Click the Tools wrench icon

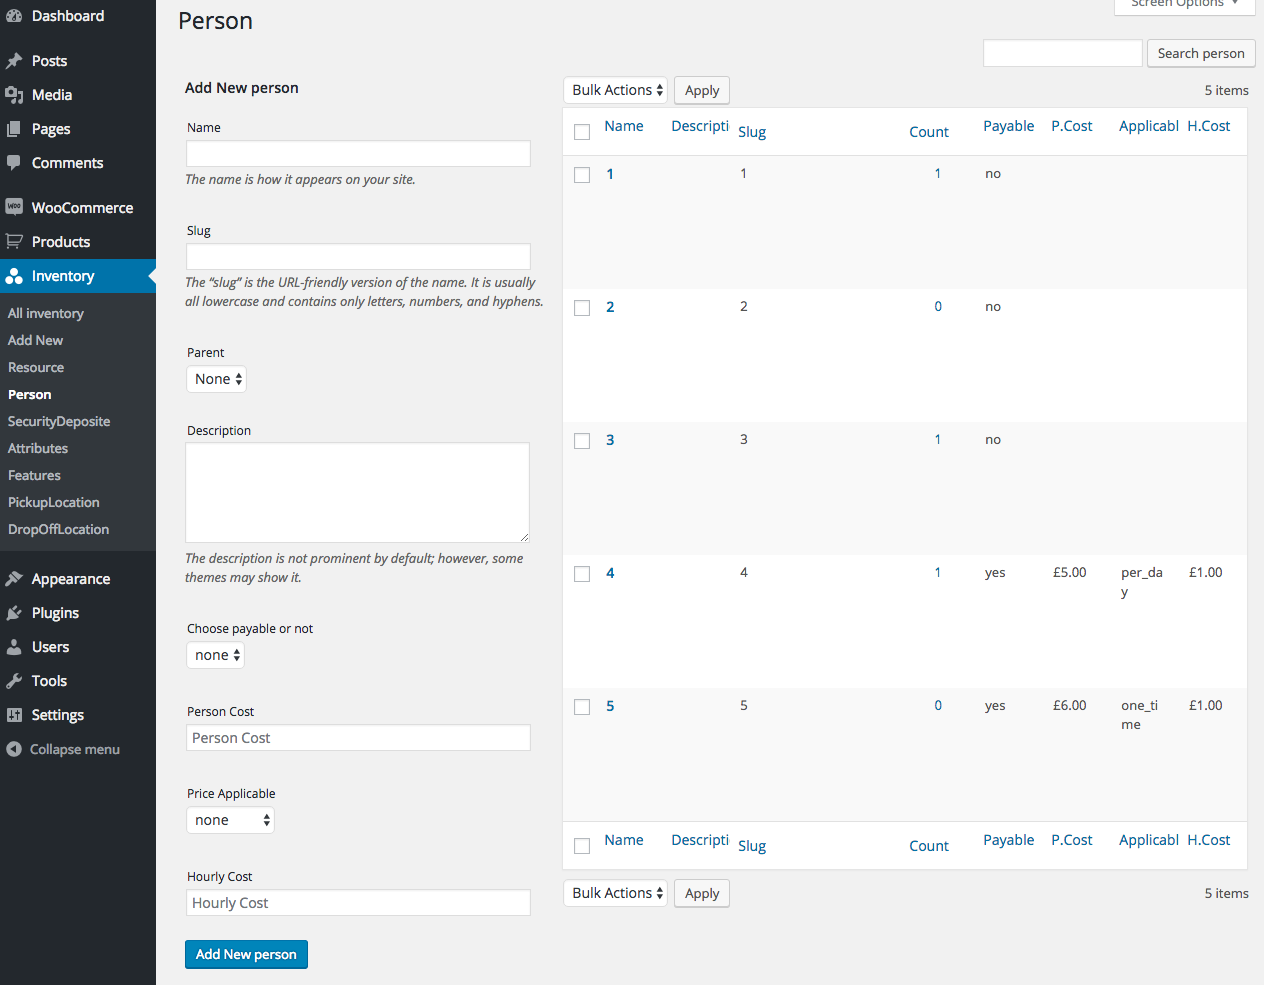point(14,681)
